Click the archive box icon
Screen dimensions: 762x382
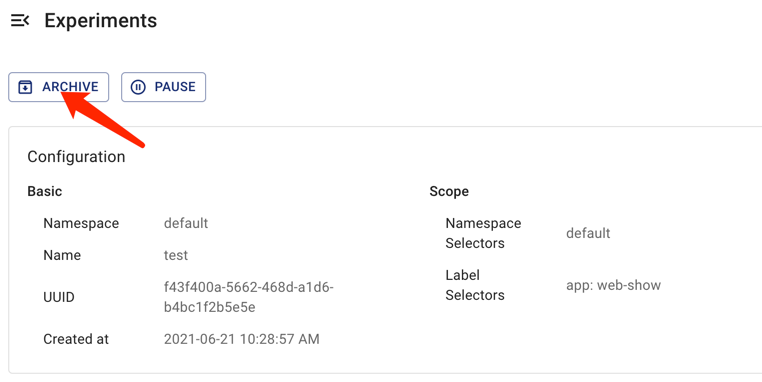[25, 87]
